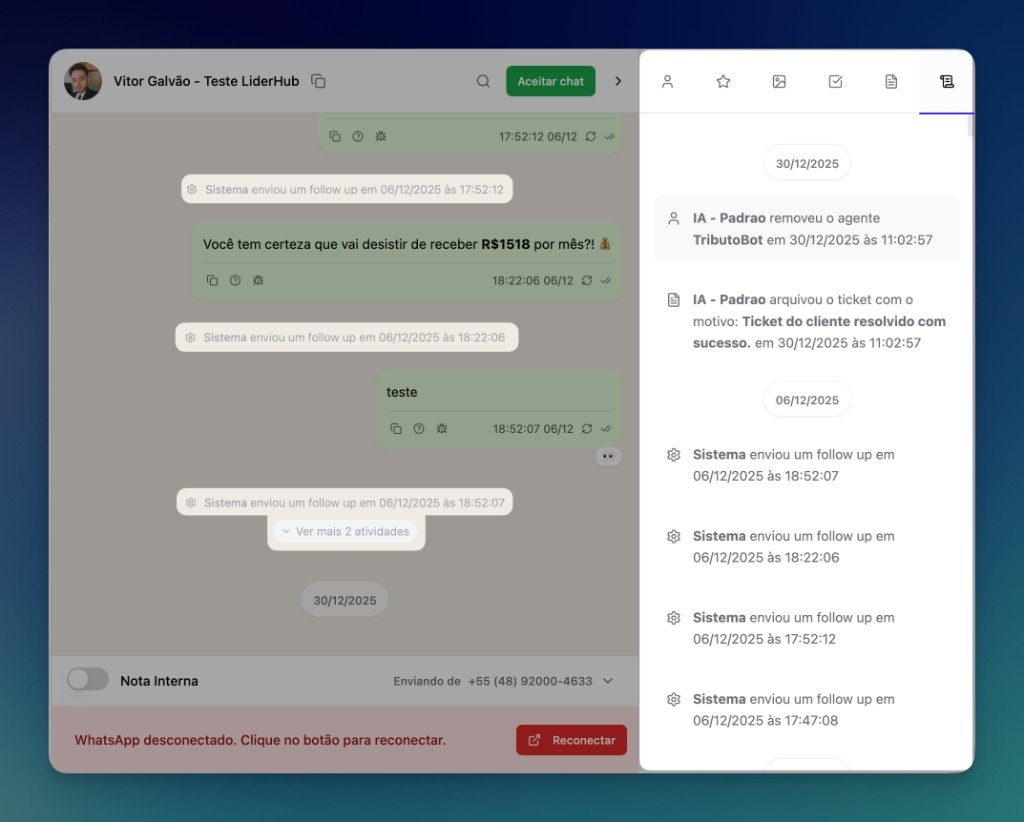1024x822 pixels.
Task: Report a bug on the R$1518 message
Action: pos(258,281)
